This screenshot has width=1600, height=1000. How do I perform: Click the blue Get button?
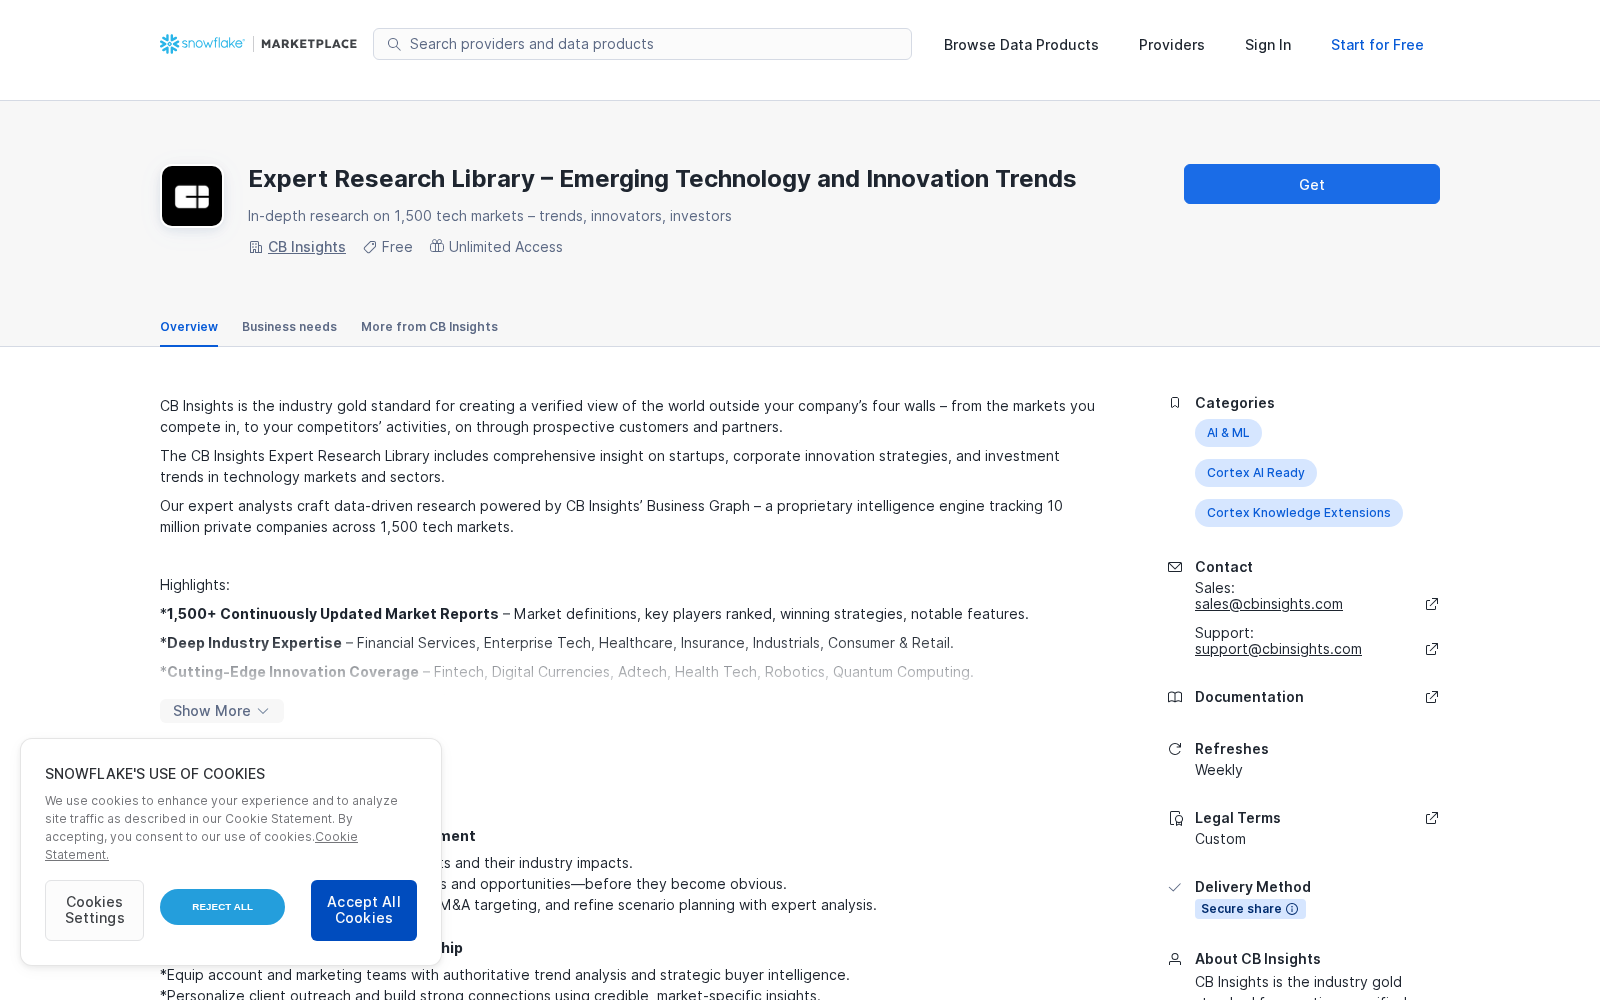1312,184
